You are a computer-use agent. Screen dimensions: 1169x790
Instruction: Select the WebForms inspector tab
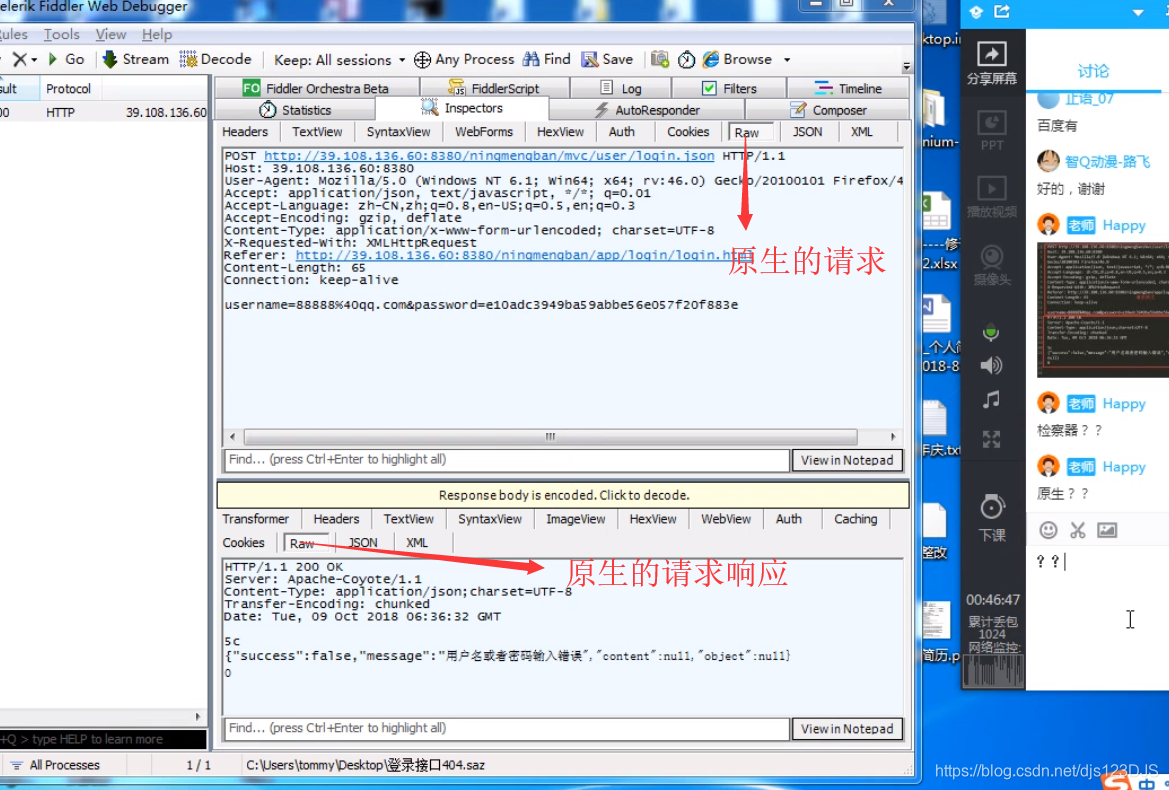(484, 132)
